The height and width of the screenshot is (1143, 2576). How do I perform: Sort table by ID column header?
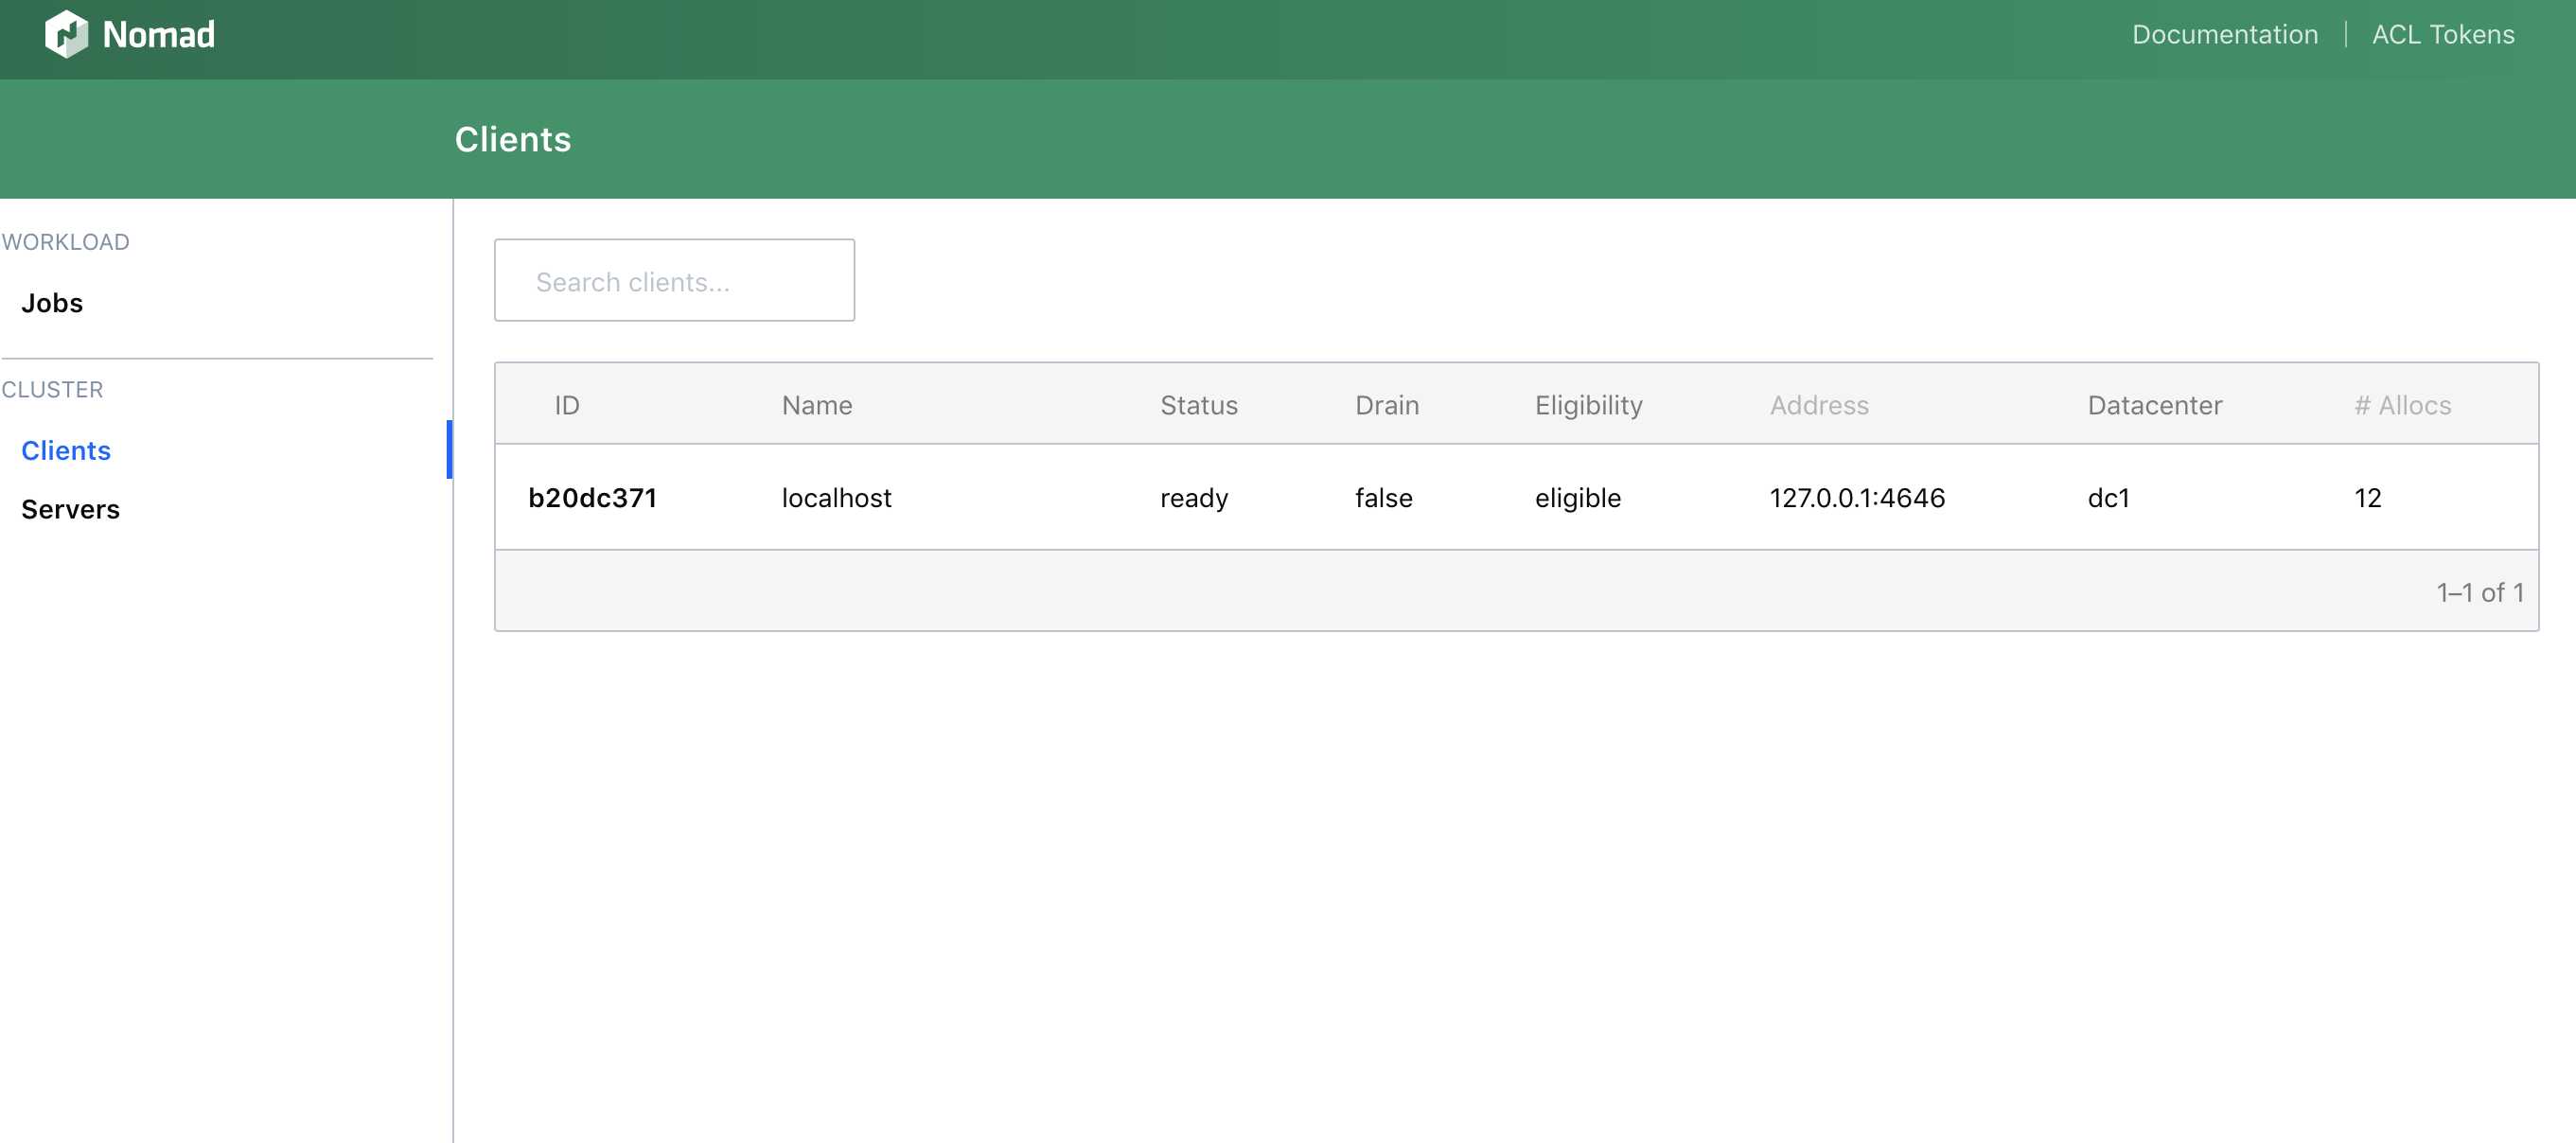point(567,405)
